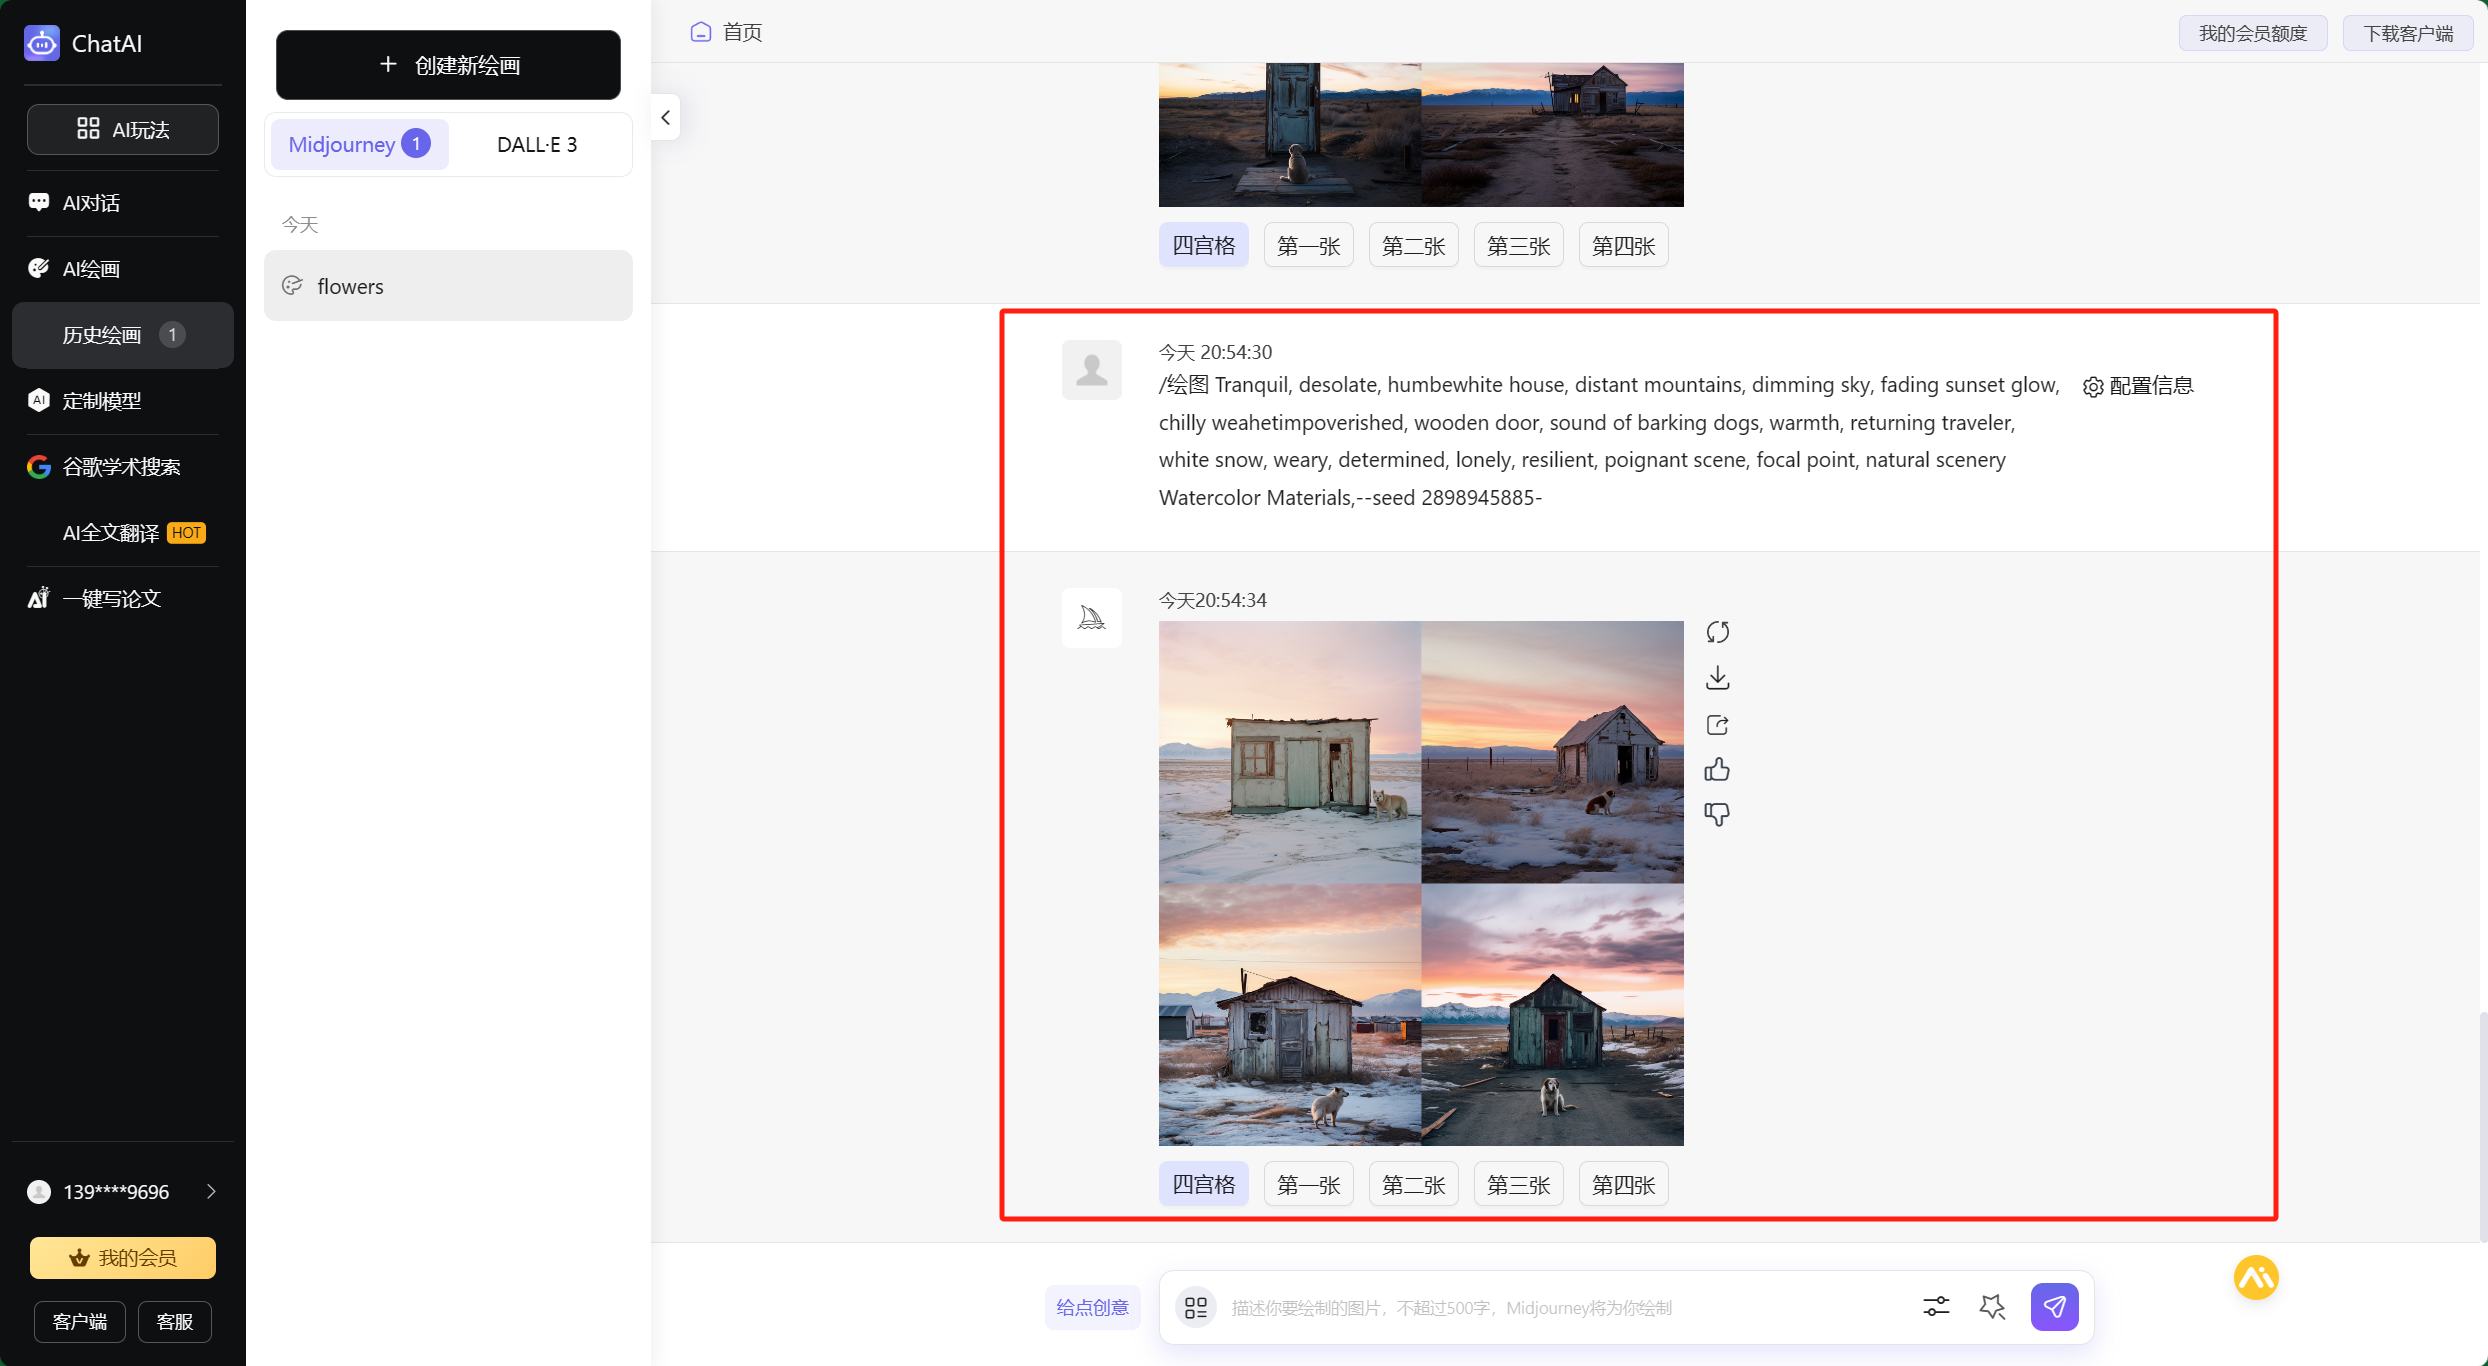Click the purple send button
2488x1366 pixels.
(2054, 1306)
